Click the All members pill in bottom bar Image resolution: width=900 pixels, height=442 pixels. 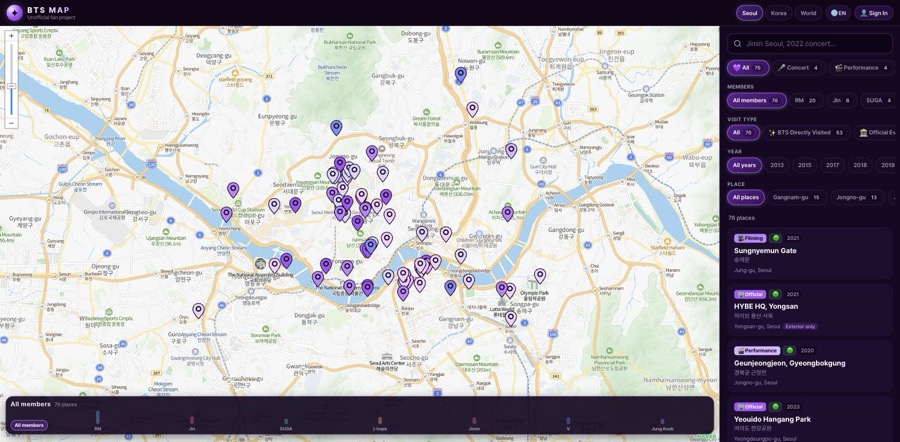tap(29, 425)
